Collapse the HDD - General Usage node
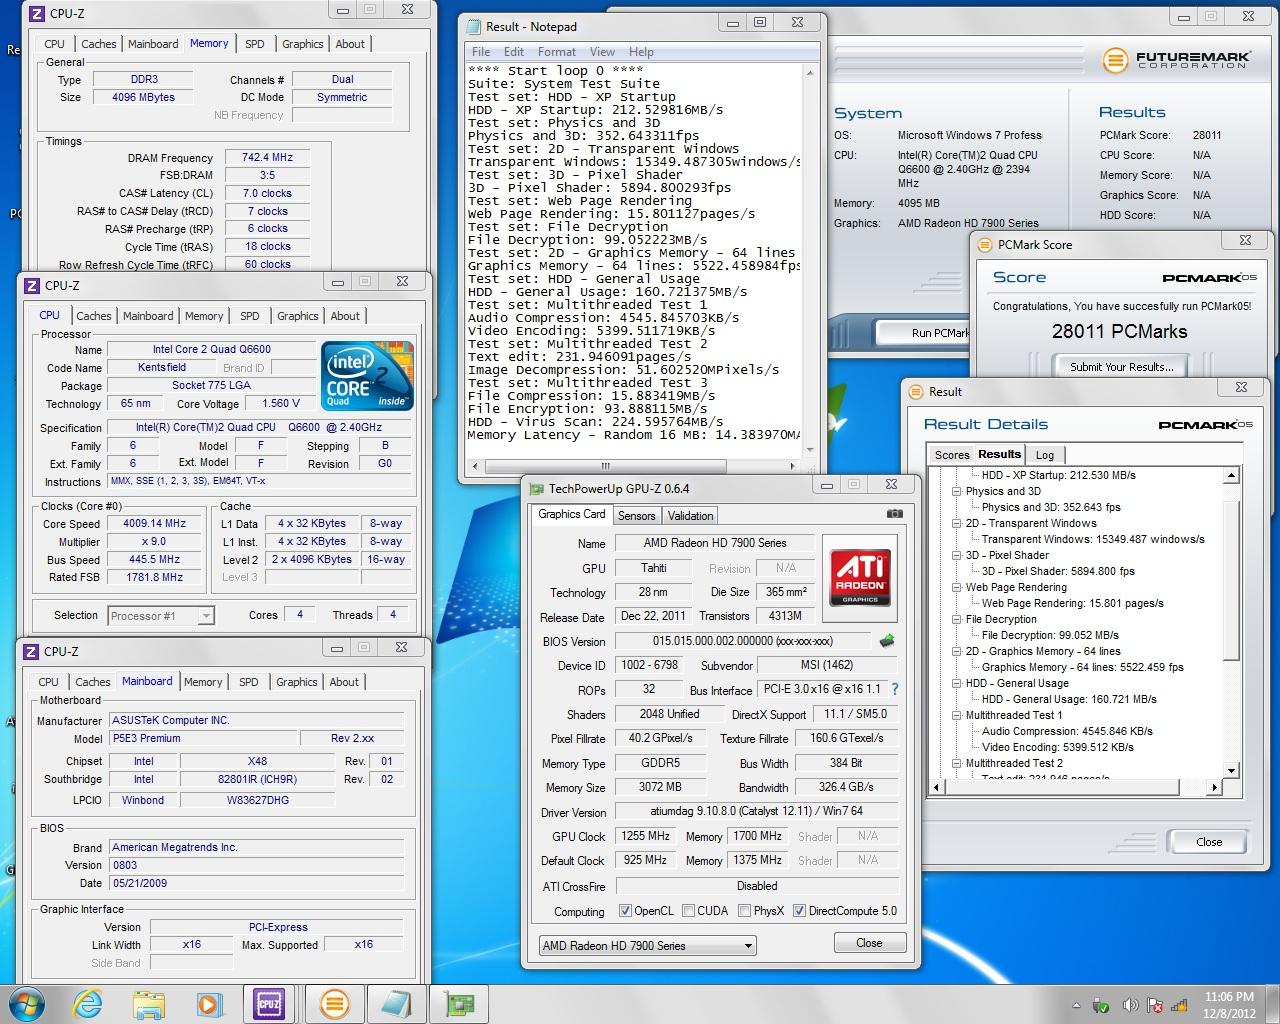The height and width of the screenshot is (1024, 1280). point(957,683)
